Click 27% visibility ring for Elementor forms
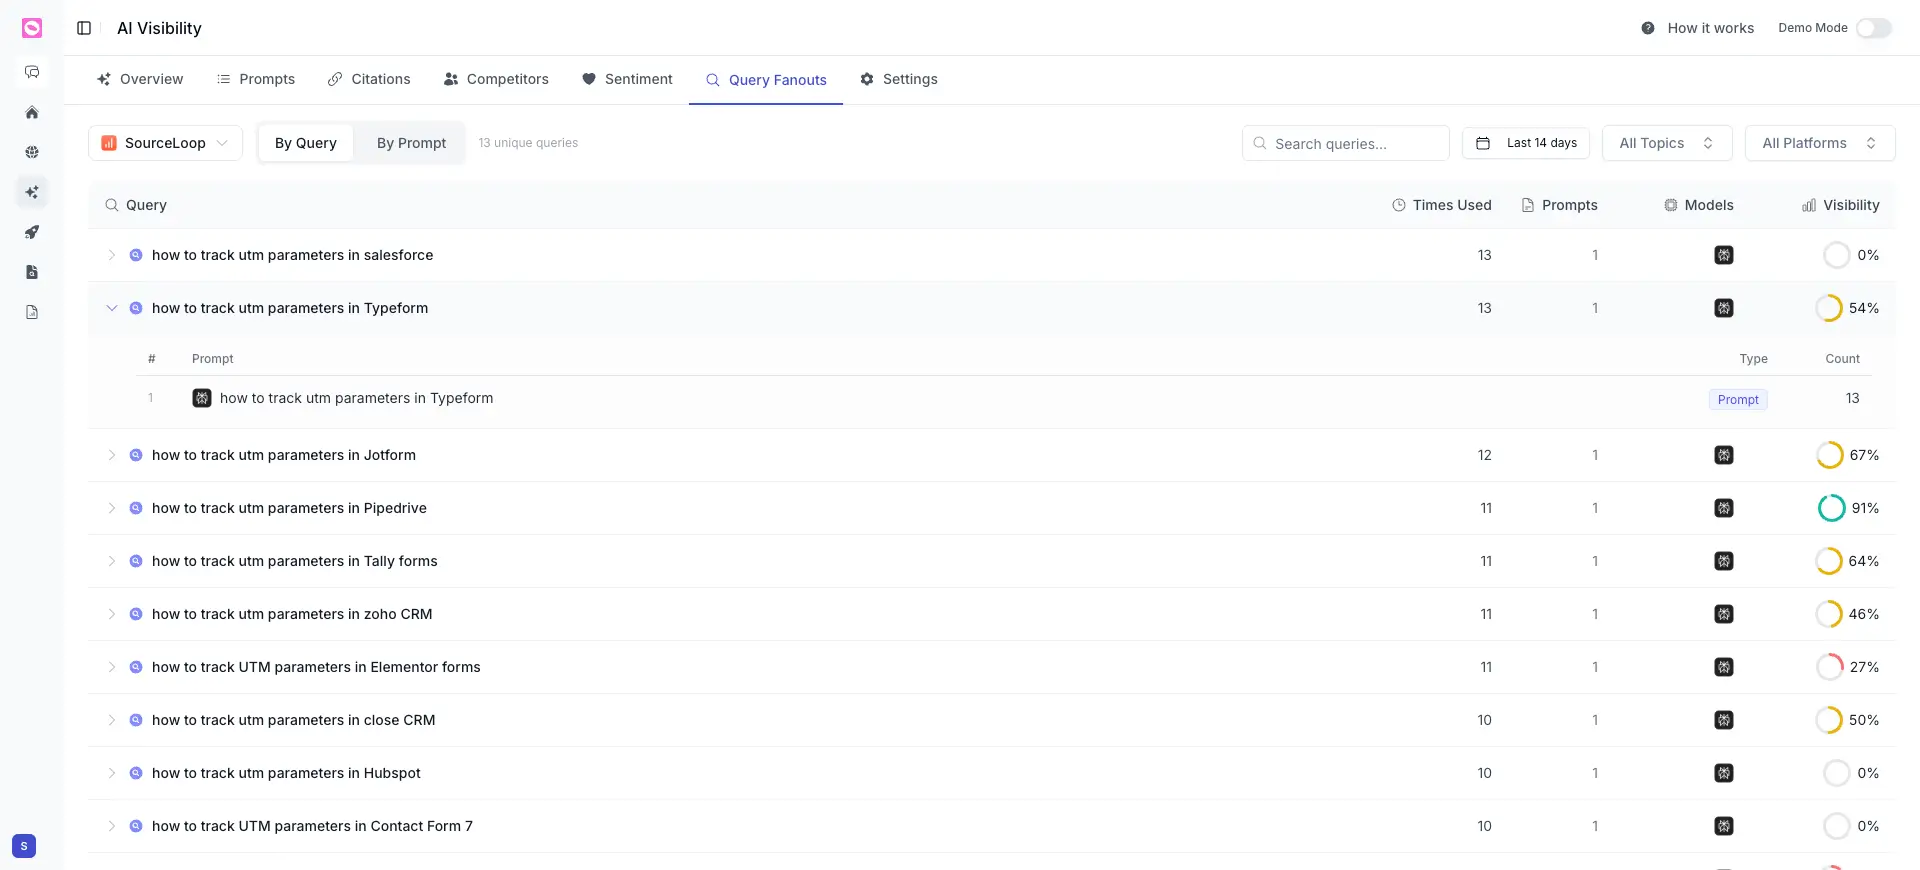This screenshot has width=1920, height=870. 1830,667
